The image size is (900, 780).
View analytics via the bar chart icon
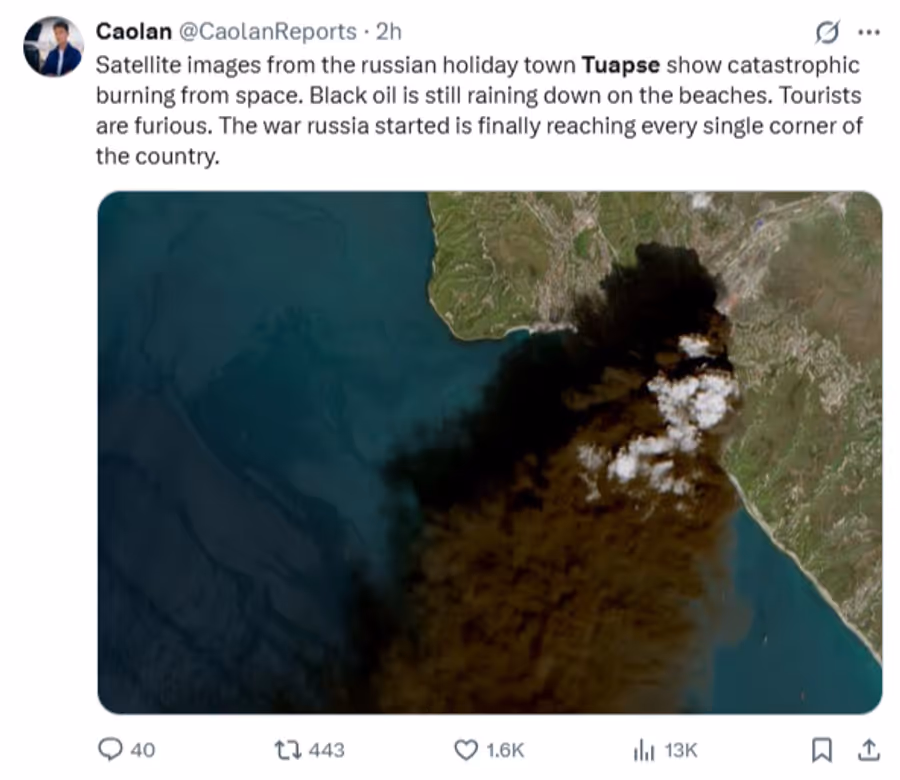coord(644,748)
